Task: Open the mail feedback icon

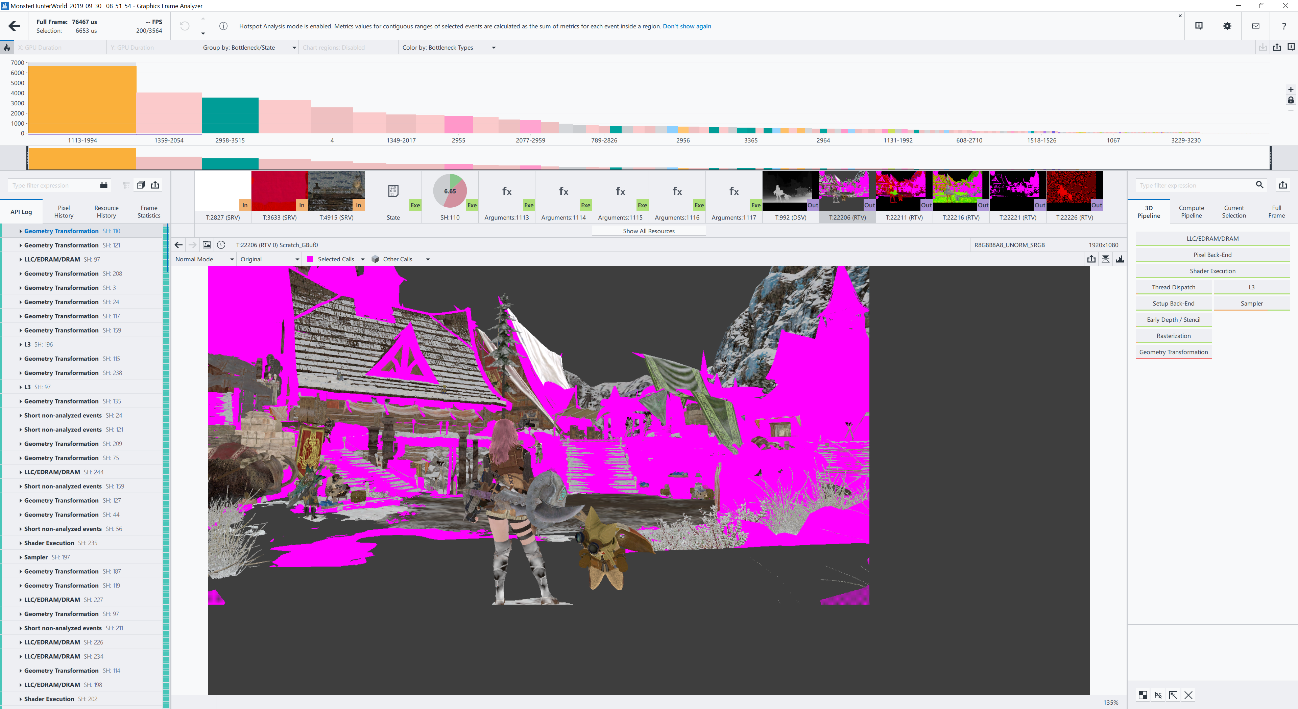Action: (1255, 26)
